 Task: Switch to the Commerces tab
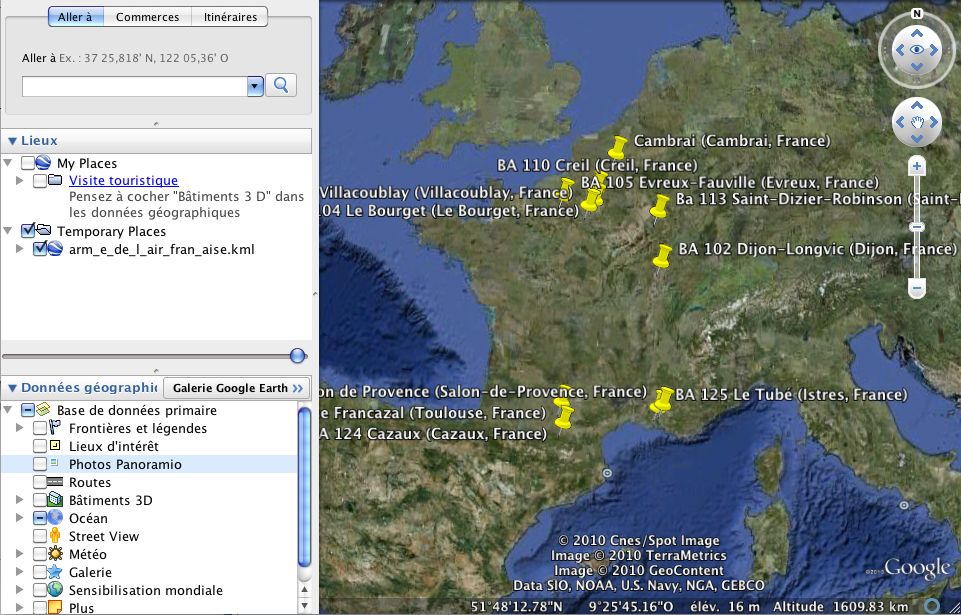147,17
